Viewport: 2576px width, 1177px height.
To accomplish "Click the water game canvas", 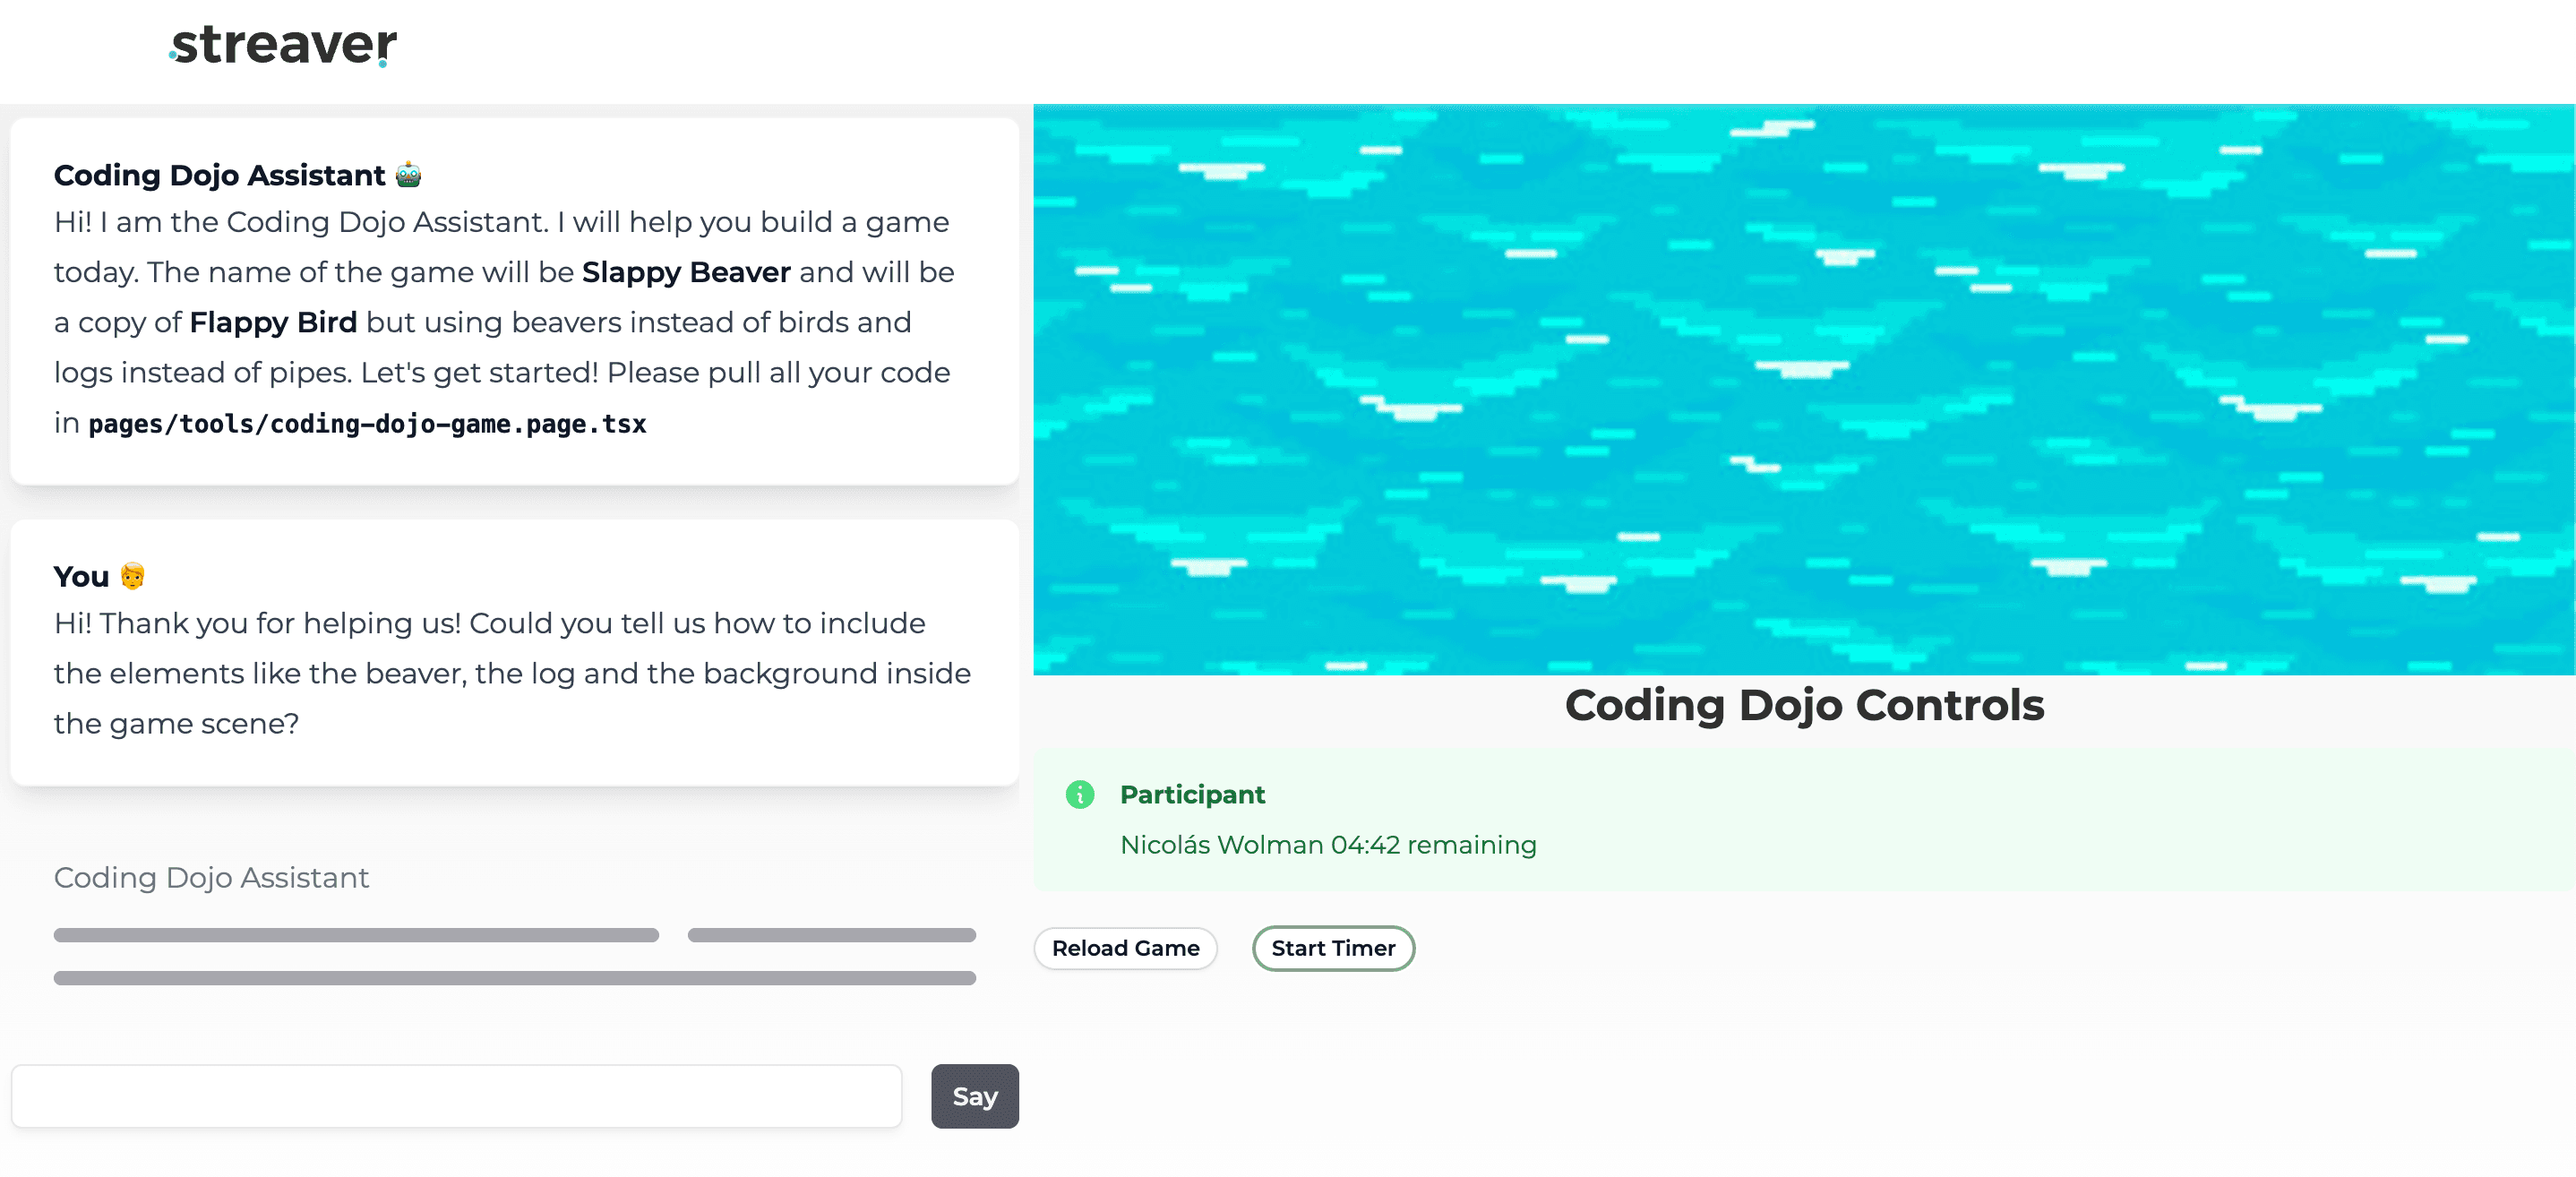I will coord(1804,390).
